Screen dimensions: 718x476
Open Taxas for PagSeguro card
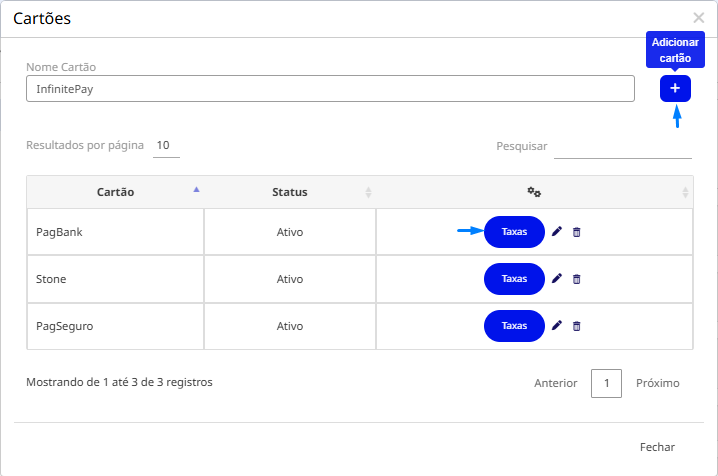point(514,326)
